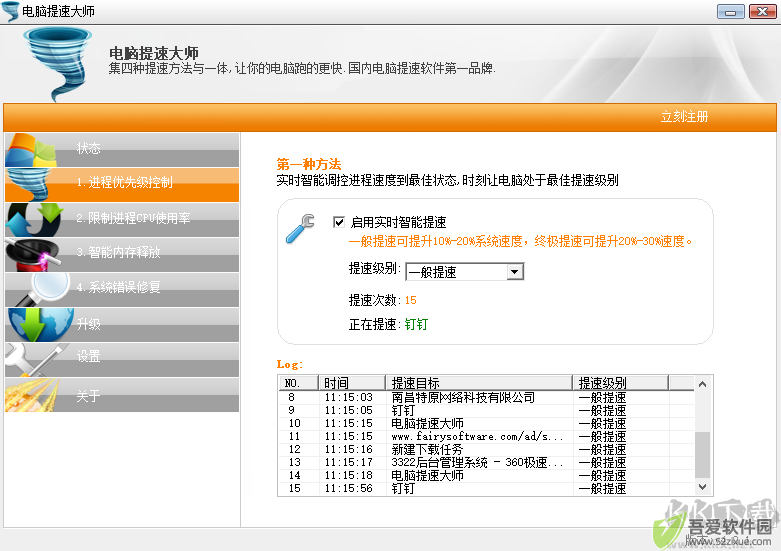Sort log by 时间 column header
The width and height of the screenshot is (781, 551).
click(352, 383)
